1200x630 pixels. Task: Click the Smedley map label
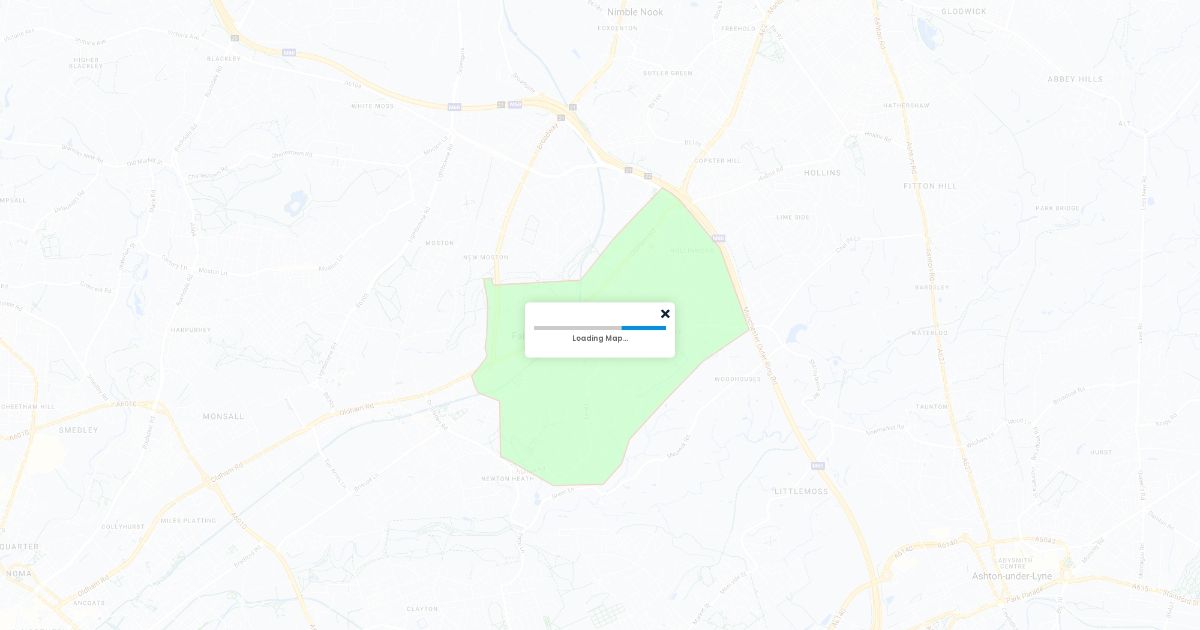(78, 430)
